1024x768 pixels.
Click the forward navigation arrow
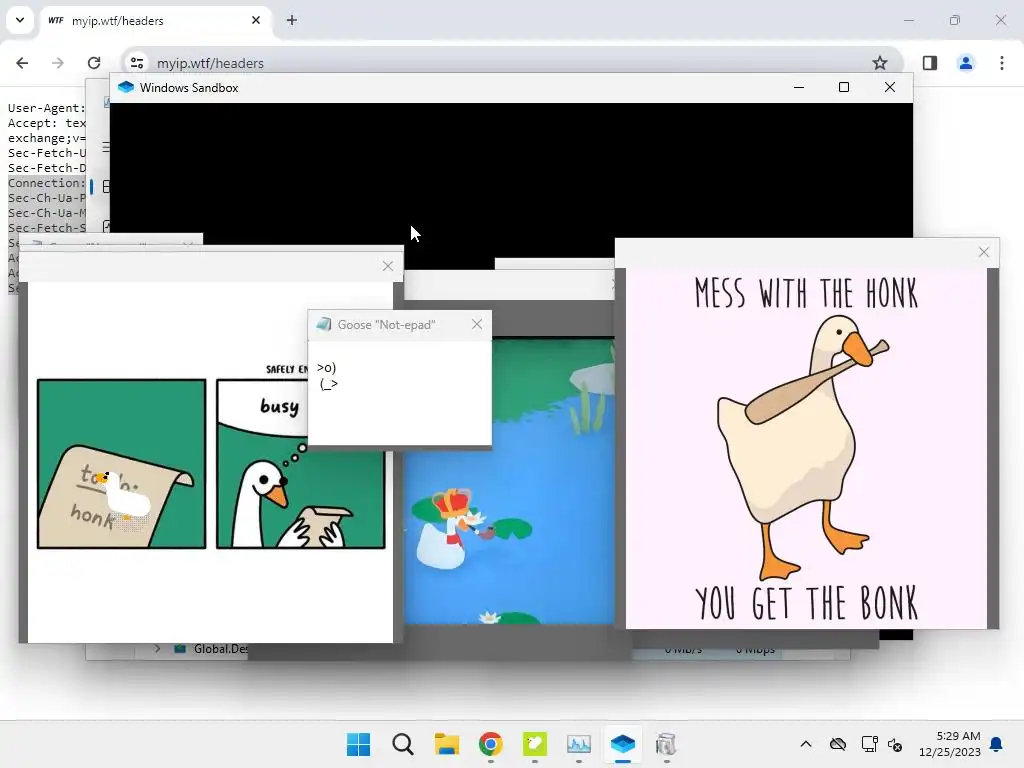click(57, 63)
